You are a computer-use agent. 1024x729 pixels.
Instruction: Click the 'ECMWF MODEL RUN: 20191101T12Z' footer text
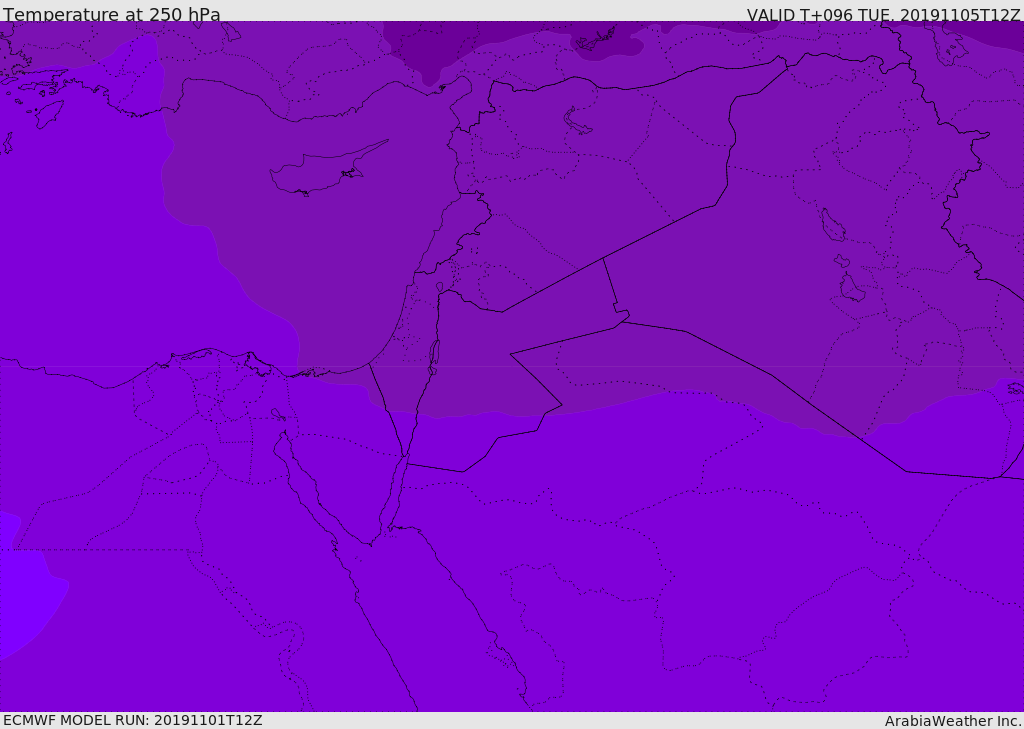pyautogui.click(x=133, y=720)
